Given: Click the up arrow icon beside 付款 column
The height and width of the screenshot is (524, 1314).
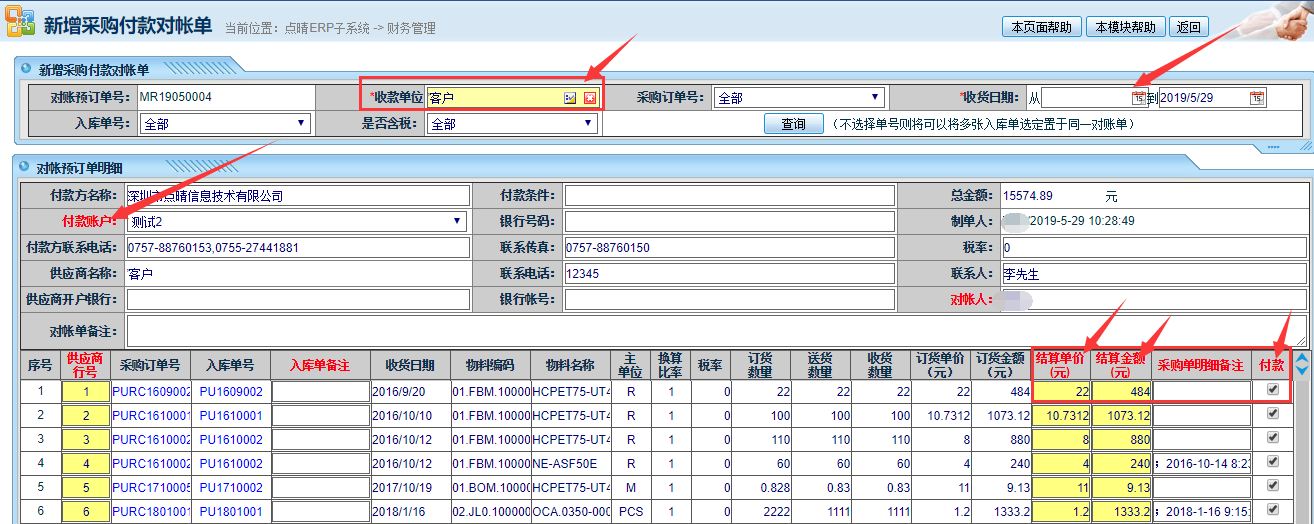Looking at the screenshot, I should tap(1301, 357).
